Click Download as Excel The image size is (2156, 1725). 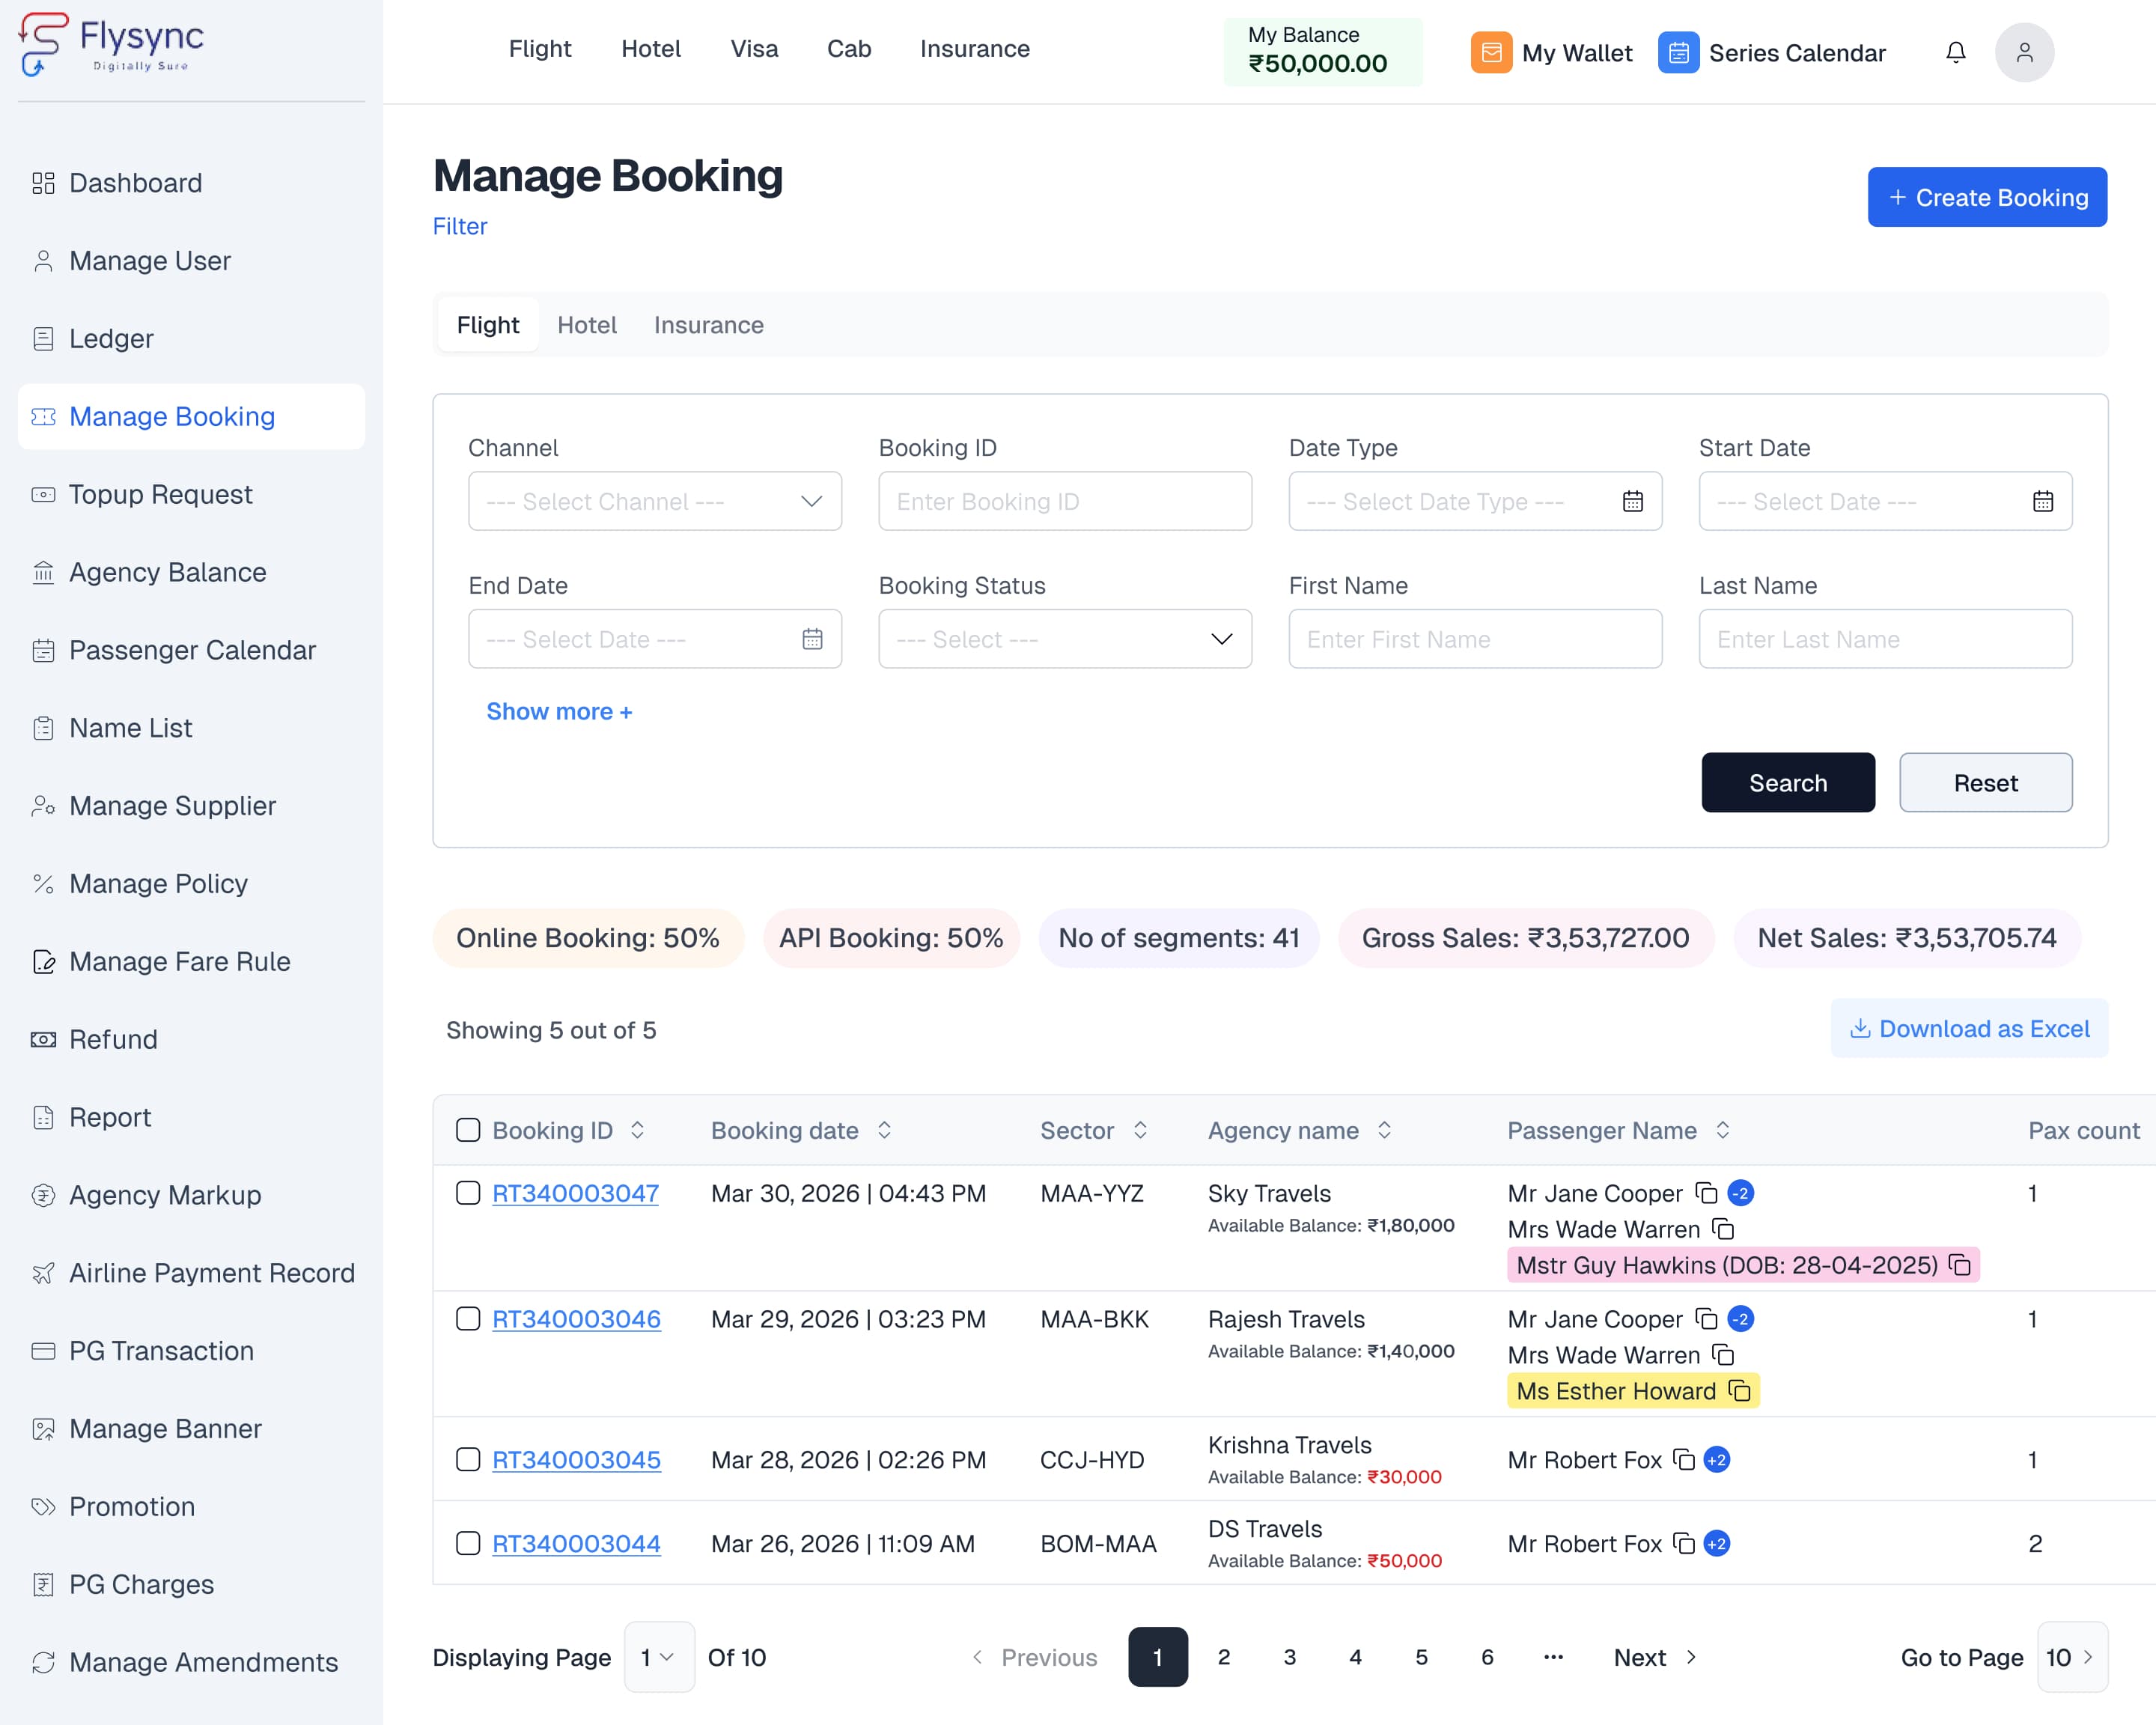click(x=1969, y=1029)
